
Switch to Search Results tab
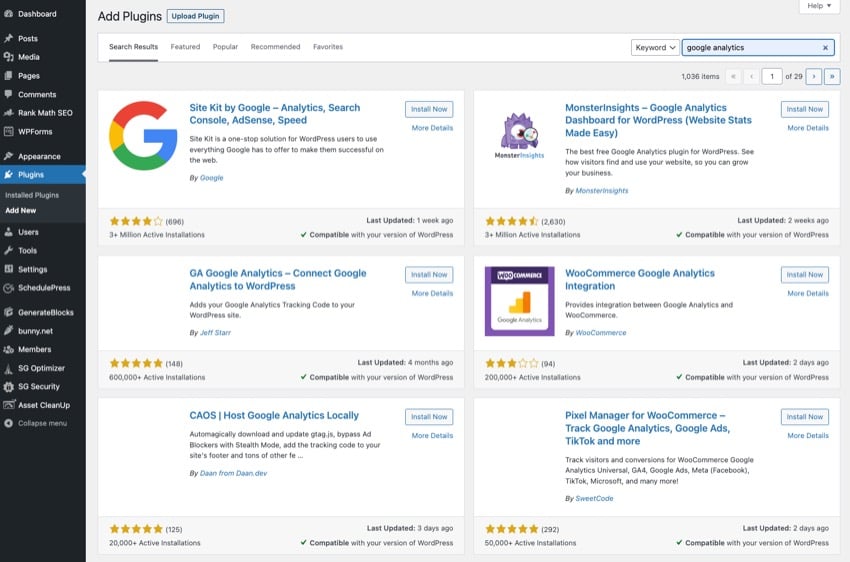pyautogui.click(x=133, y=47)
